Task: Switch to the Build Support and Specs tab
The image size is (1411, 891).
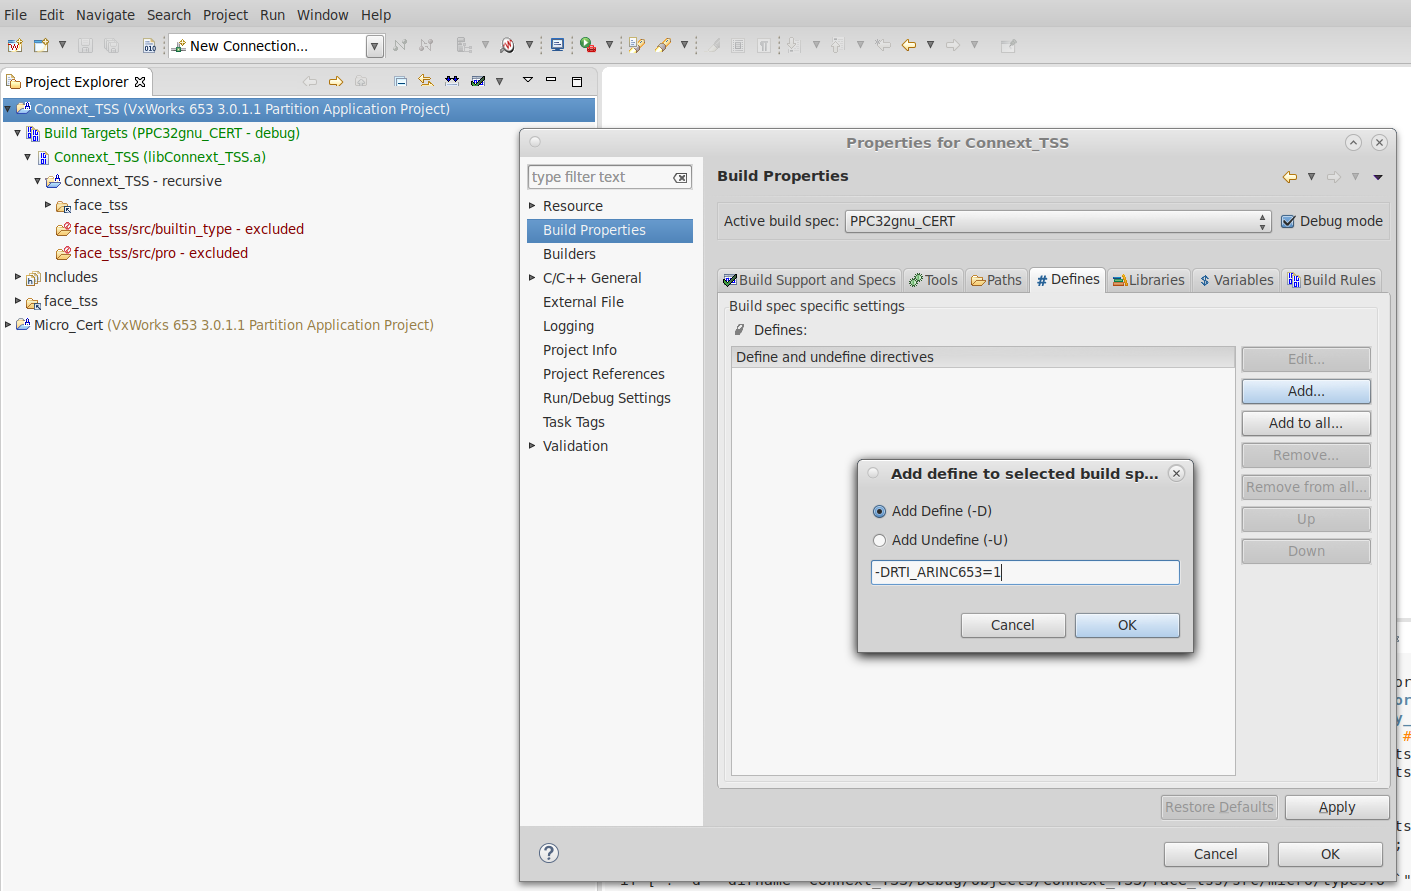Action: pos(809,280)
